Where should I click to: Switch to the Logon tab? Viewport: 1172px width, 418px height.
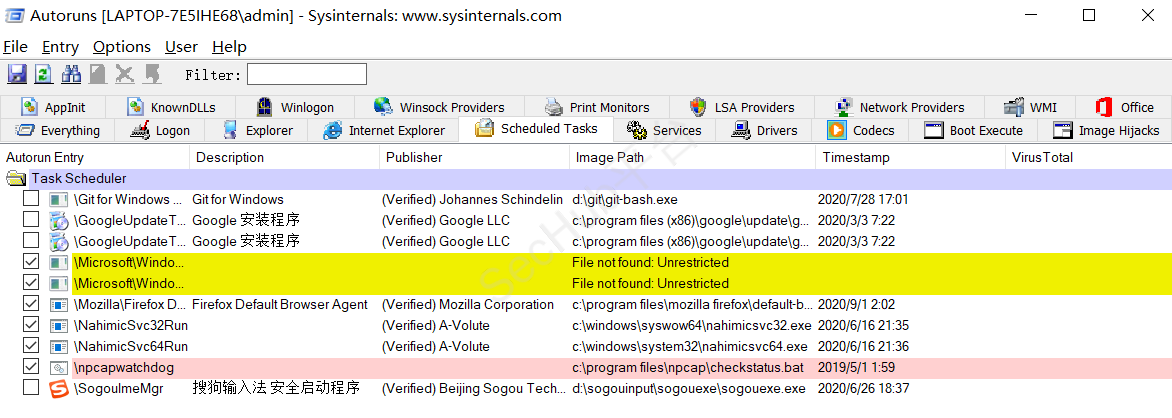coord(160,130)
